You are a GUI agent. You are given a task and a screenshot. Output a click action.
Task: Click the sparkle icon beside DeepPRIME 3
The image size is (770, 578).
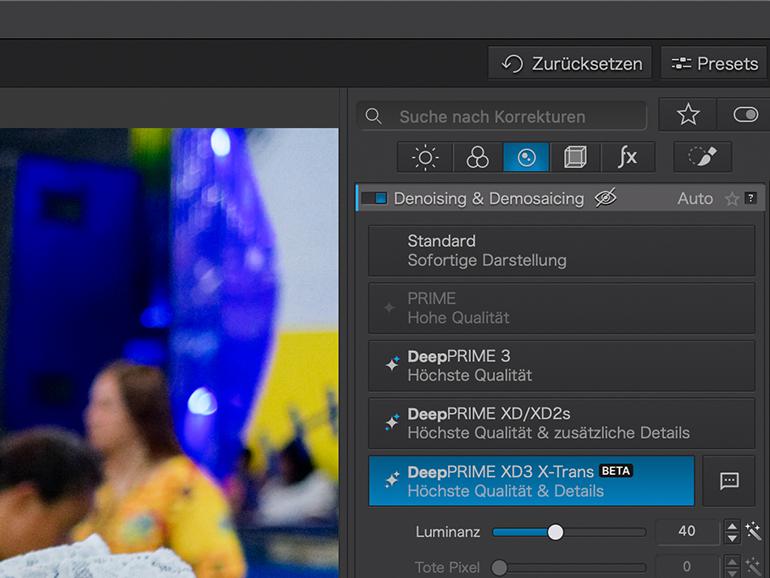[392, 363]
